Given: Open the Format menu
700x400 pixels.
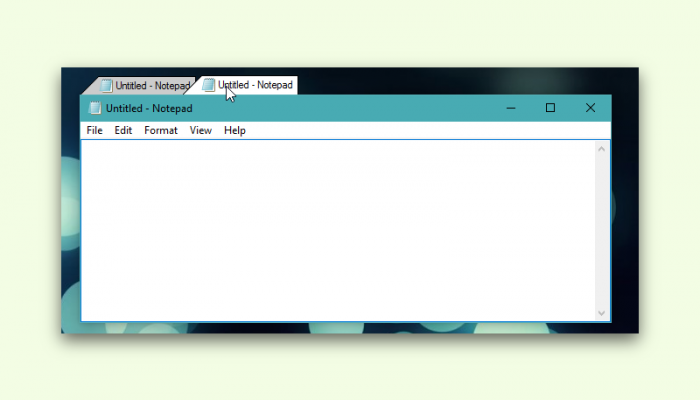Looking at the screenshot, I should tap(161, 130).
